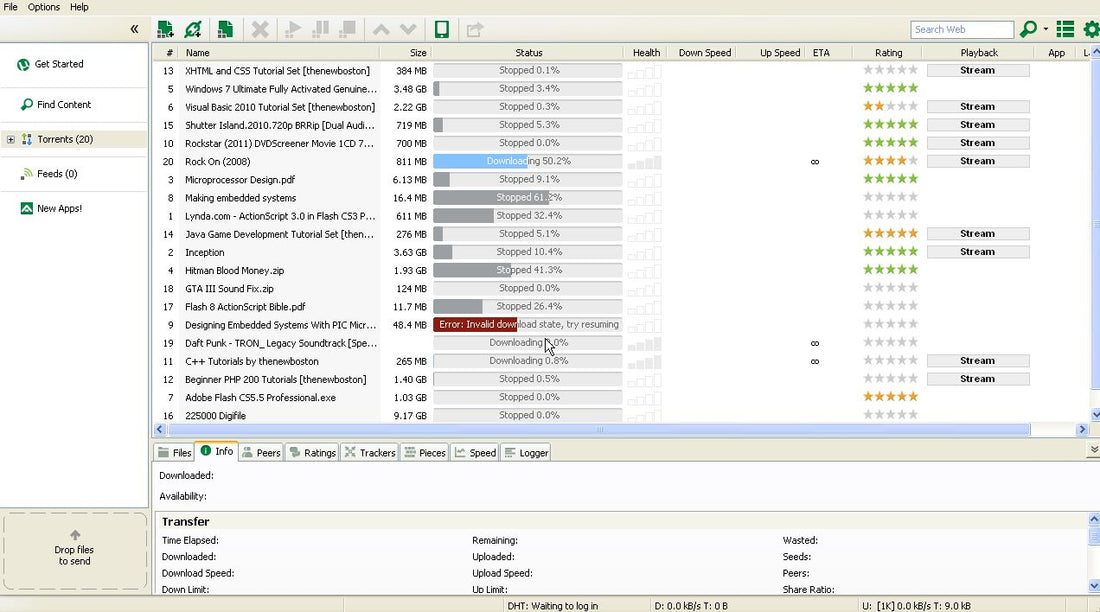Select the Create New Torrent icon
This screenshot has height=612, width=1100.
click(x=226, y=29)
